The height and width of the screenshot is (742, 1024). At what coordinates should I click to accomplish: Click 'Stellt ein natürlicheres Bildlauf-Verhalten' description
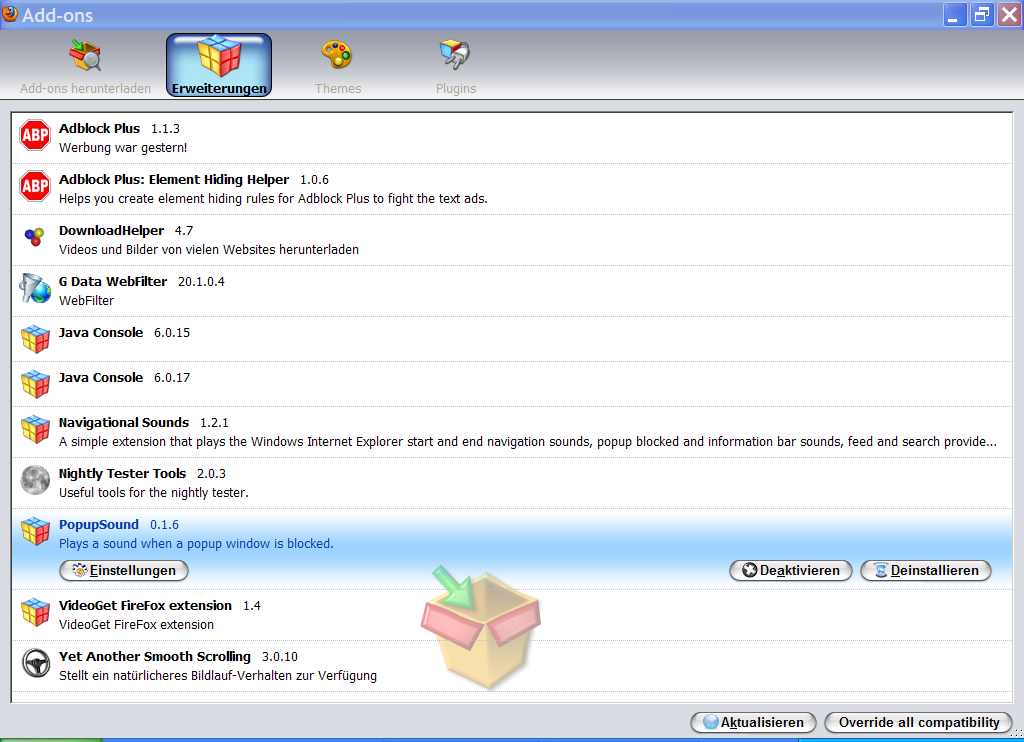click(x=217, y=675)
